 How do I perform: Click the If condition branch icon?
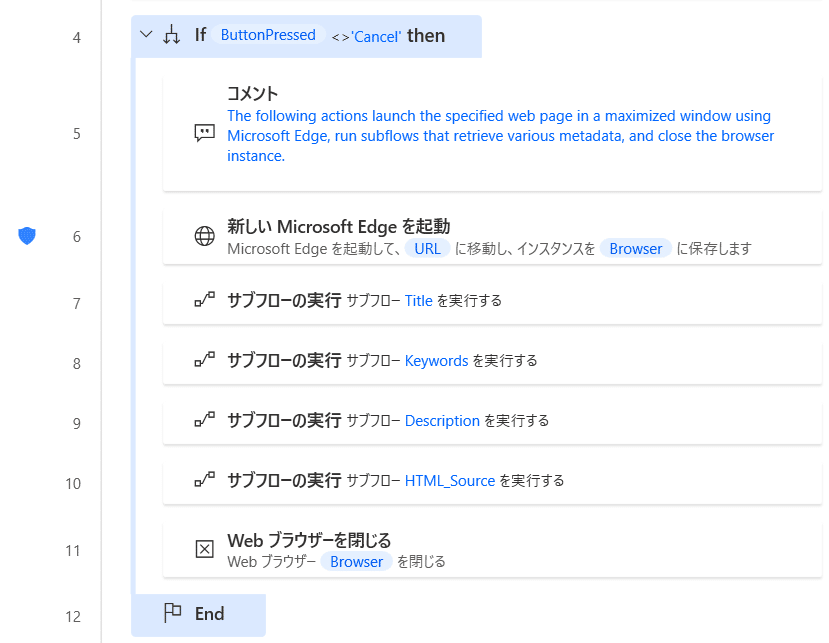point(171,35)
